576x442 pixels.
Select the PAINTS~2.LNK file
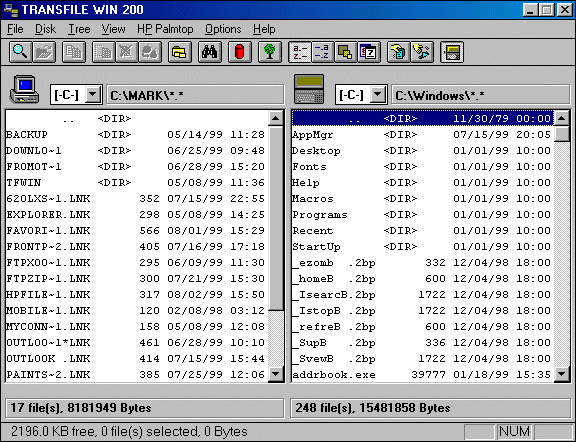[136, 374]
